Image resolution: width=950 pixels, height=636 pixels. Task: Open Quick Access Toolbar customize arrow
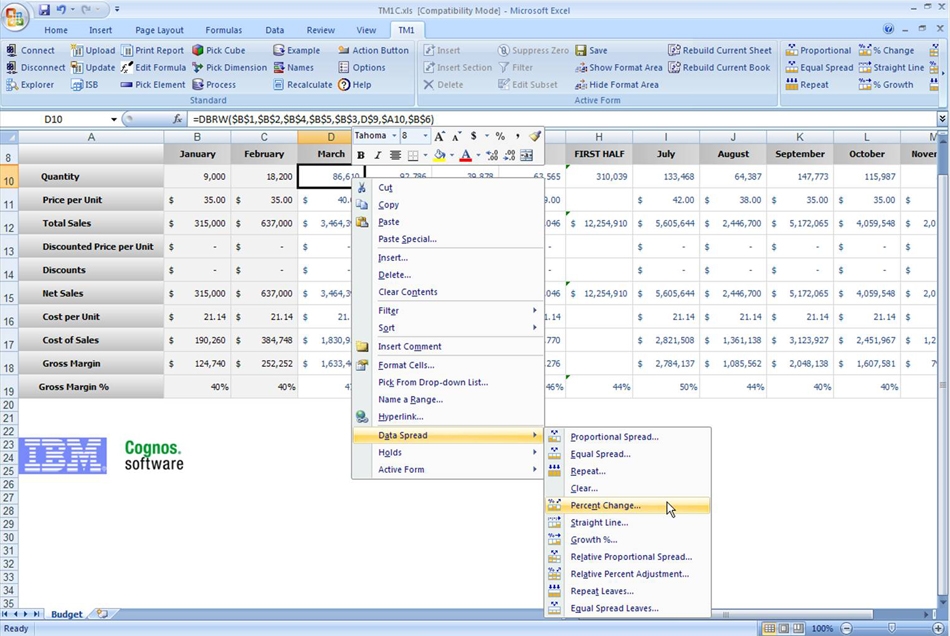pyautogui.click(x=117, y=10)
